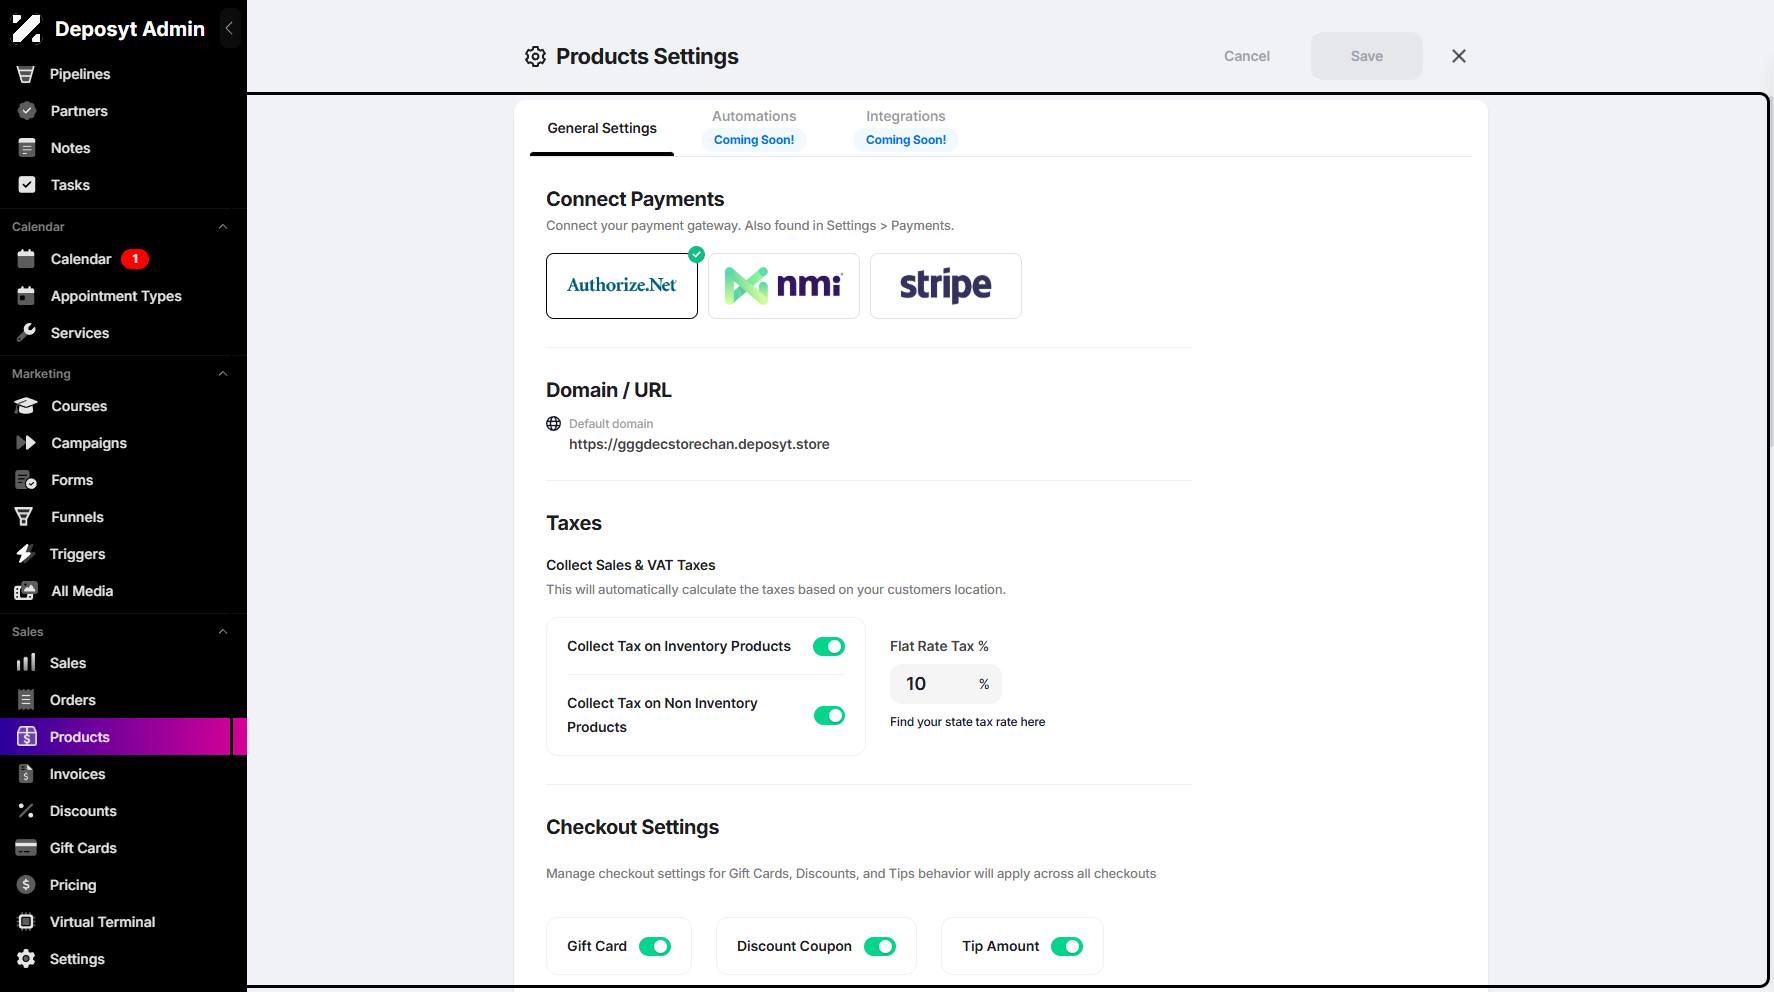This screenshot has width=1774, height=992.
Task: Click the Flat Rate Tax input field
Action: tap(946, 684)
